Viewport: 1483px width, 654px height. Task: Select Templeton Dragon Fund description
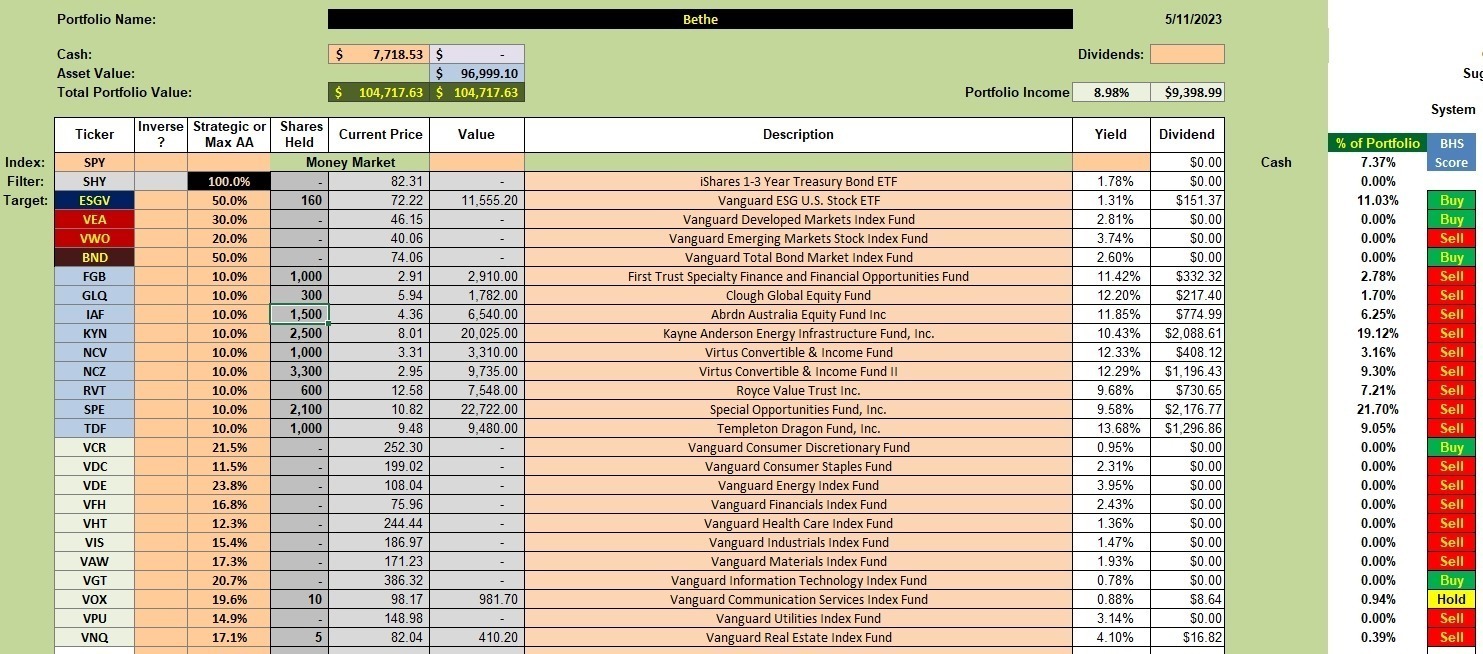pyautogui.click(x=798, y=428)
